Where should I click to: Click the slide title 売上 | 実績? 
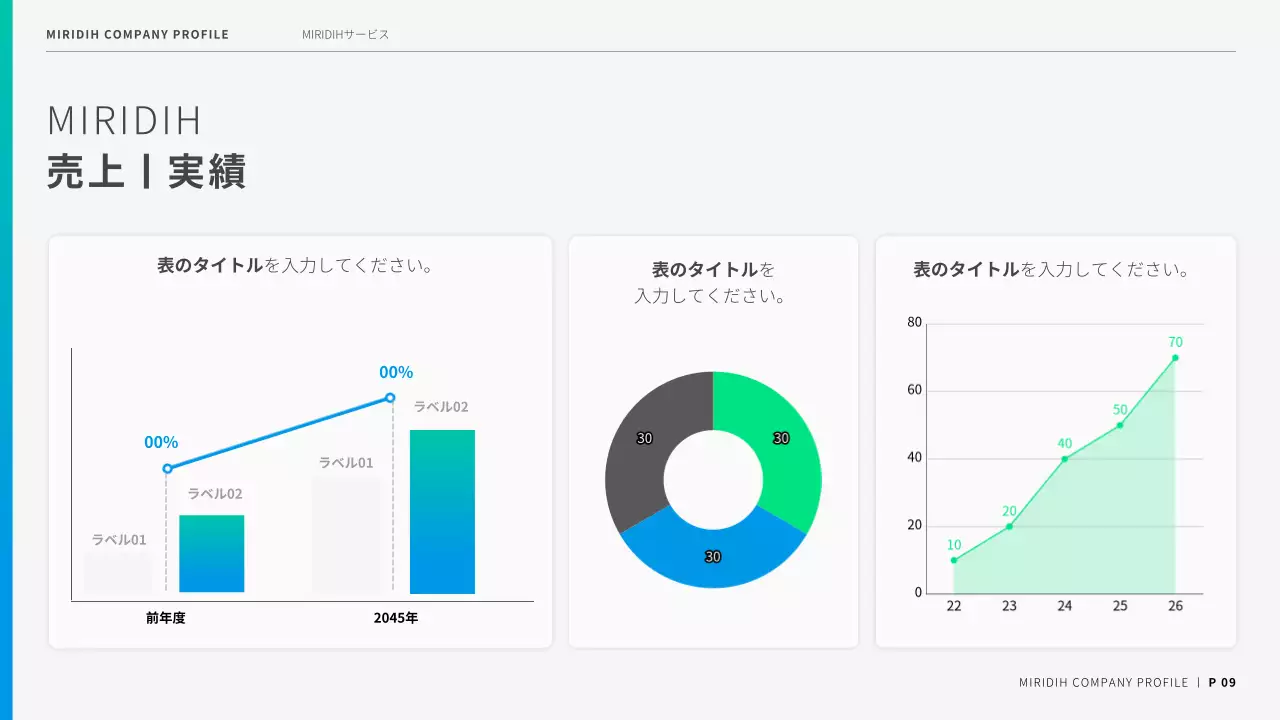146,170
